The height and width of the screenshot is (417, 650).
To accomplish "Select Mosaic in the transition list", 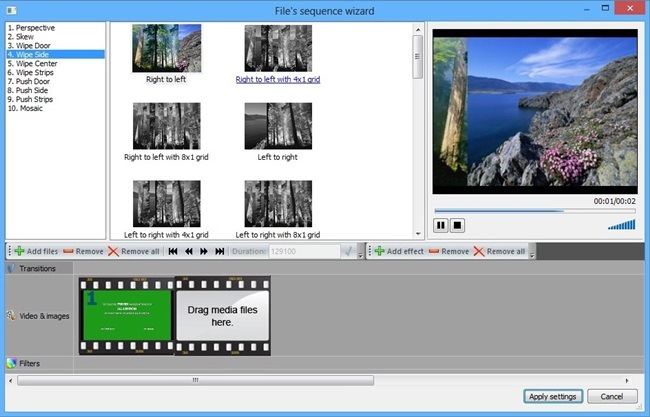I will click(x=29, y=108).
